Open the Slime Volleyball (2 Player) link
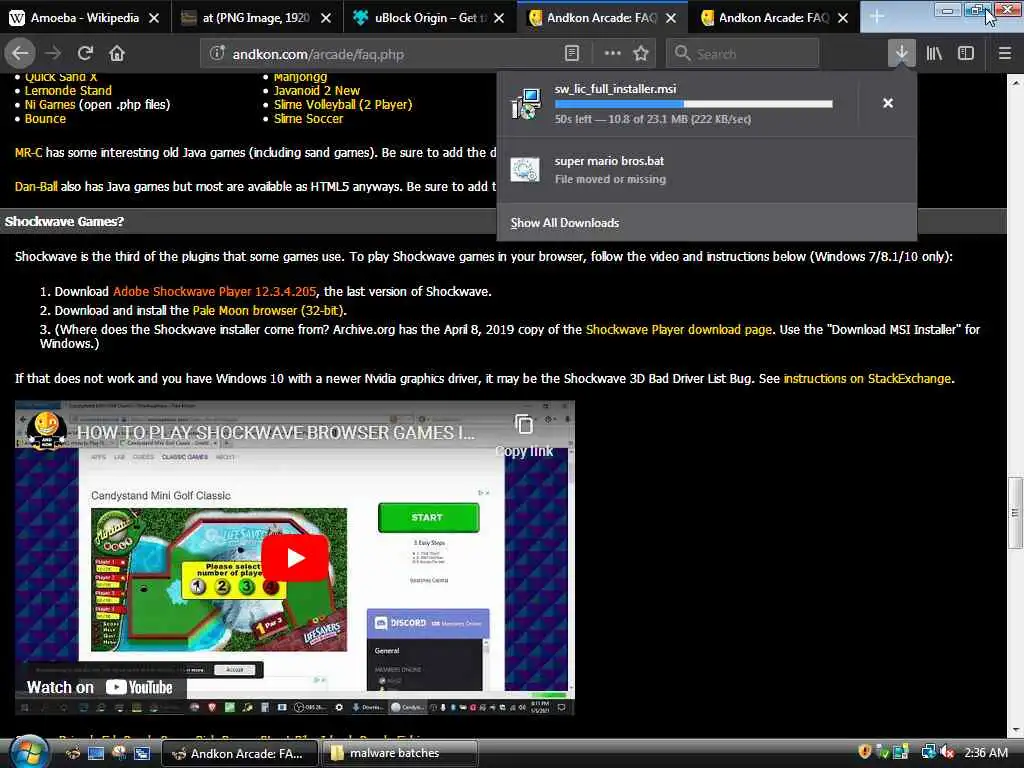The height and width of the screenshot is (768, 1024). (343, 104)
